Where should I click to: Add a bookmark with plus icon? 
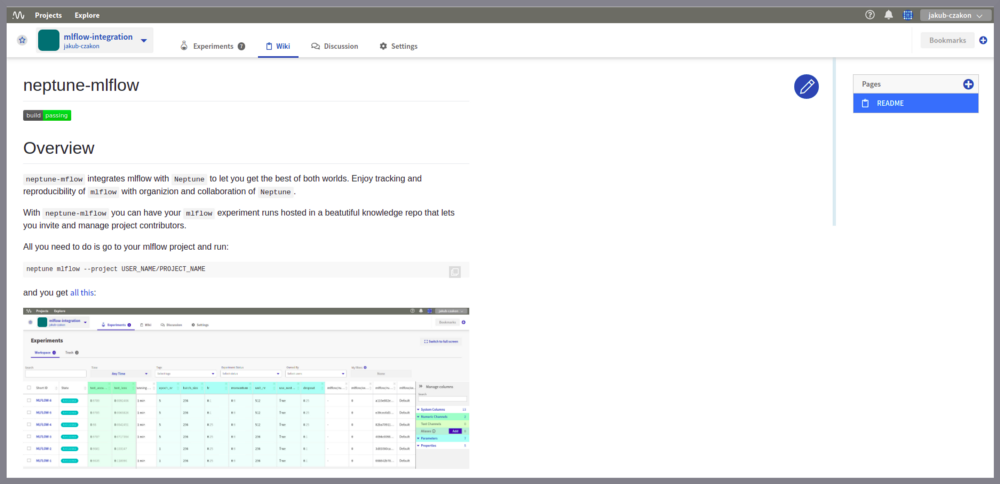pos(983,40)
